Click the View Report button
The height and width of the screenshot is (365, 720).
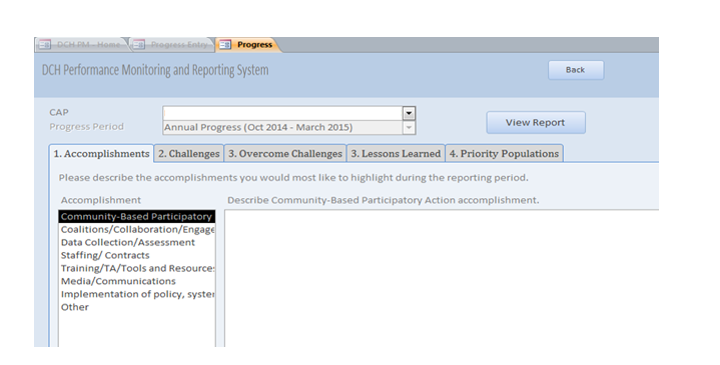click(535, 123)
